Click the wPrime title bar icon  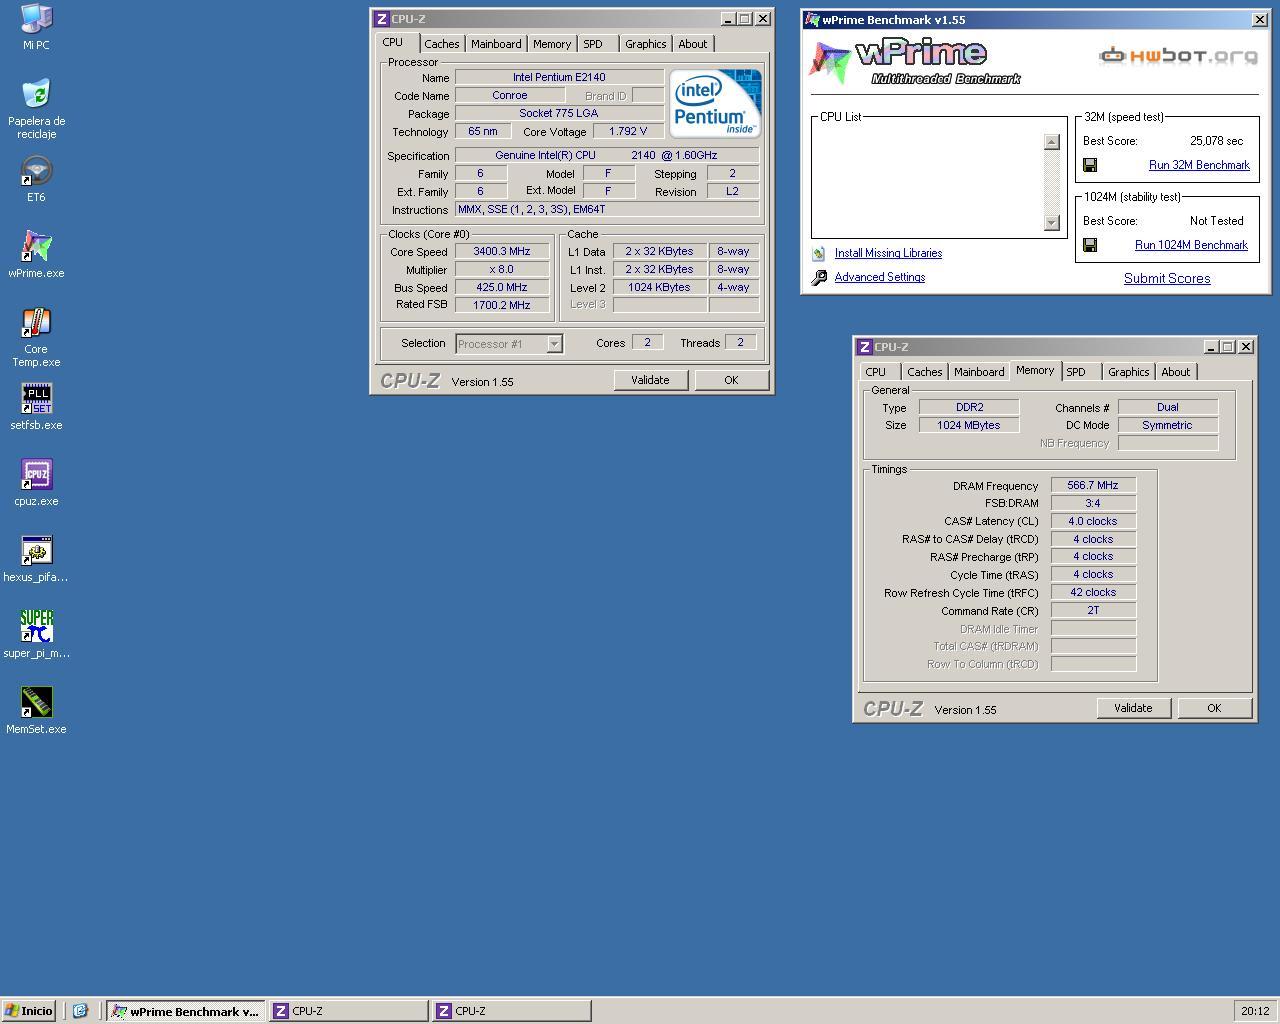[x=812, y=20]
